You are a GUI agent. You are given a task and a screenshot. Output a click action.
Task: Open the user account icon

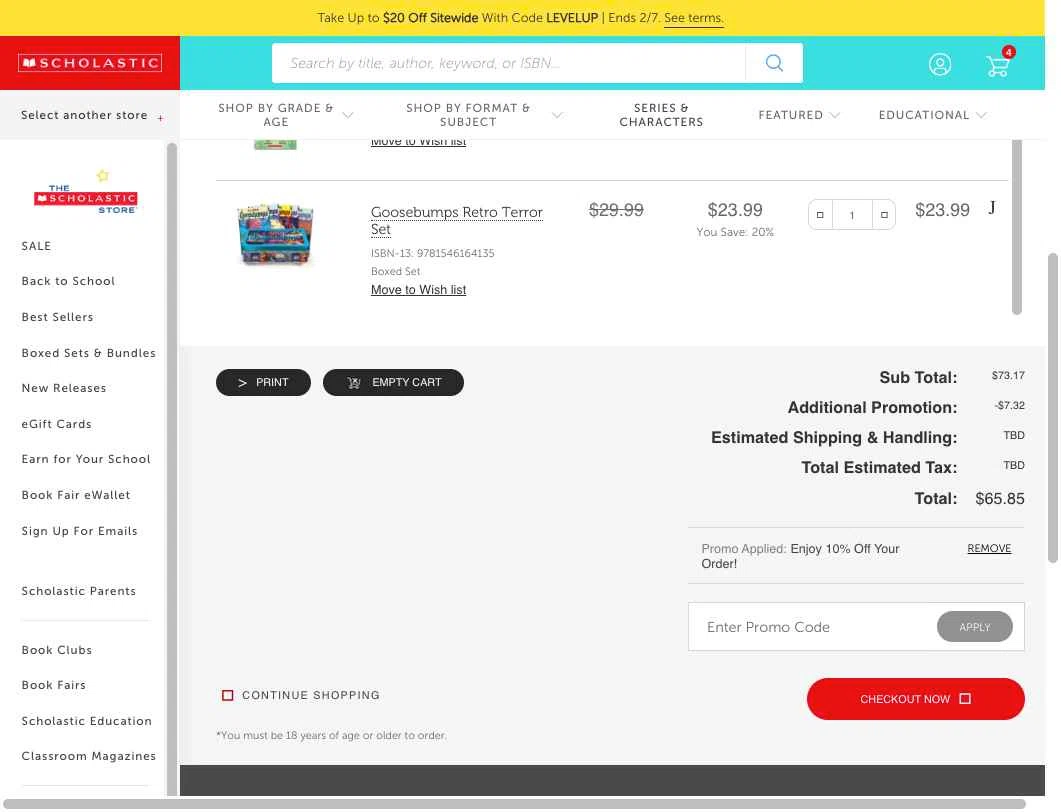click(x=939, y=64)
